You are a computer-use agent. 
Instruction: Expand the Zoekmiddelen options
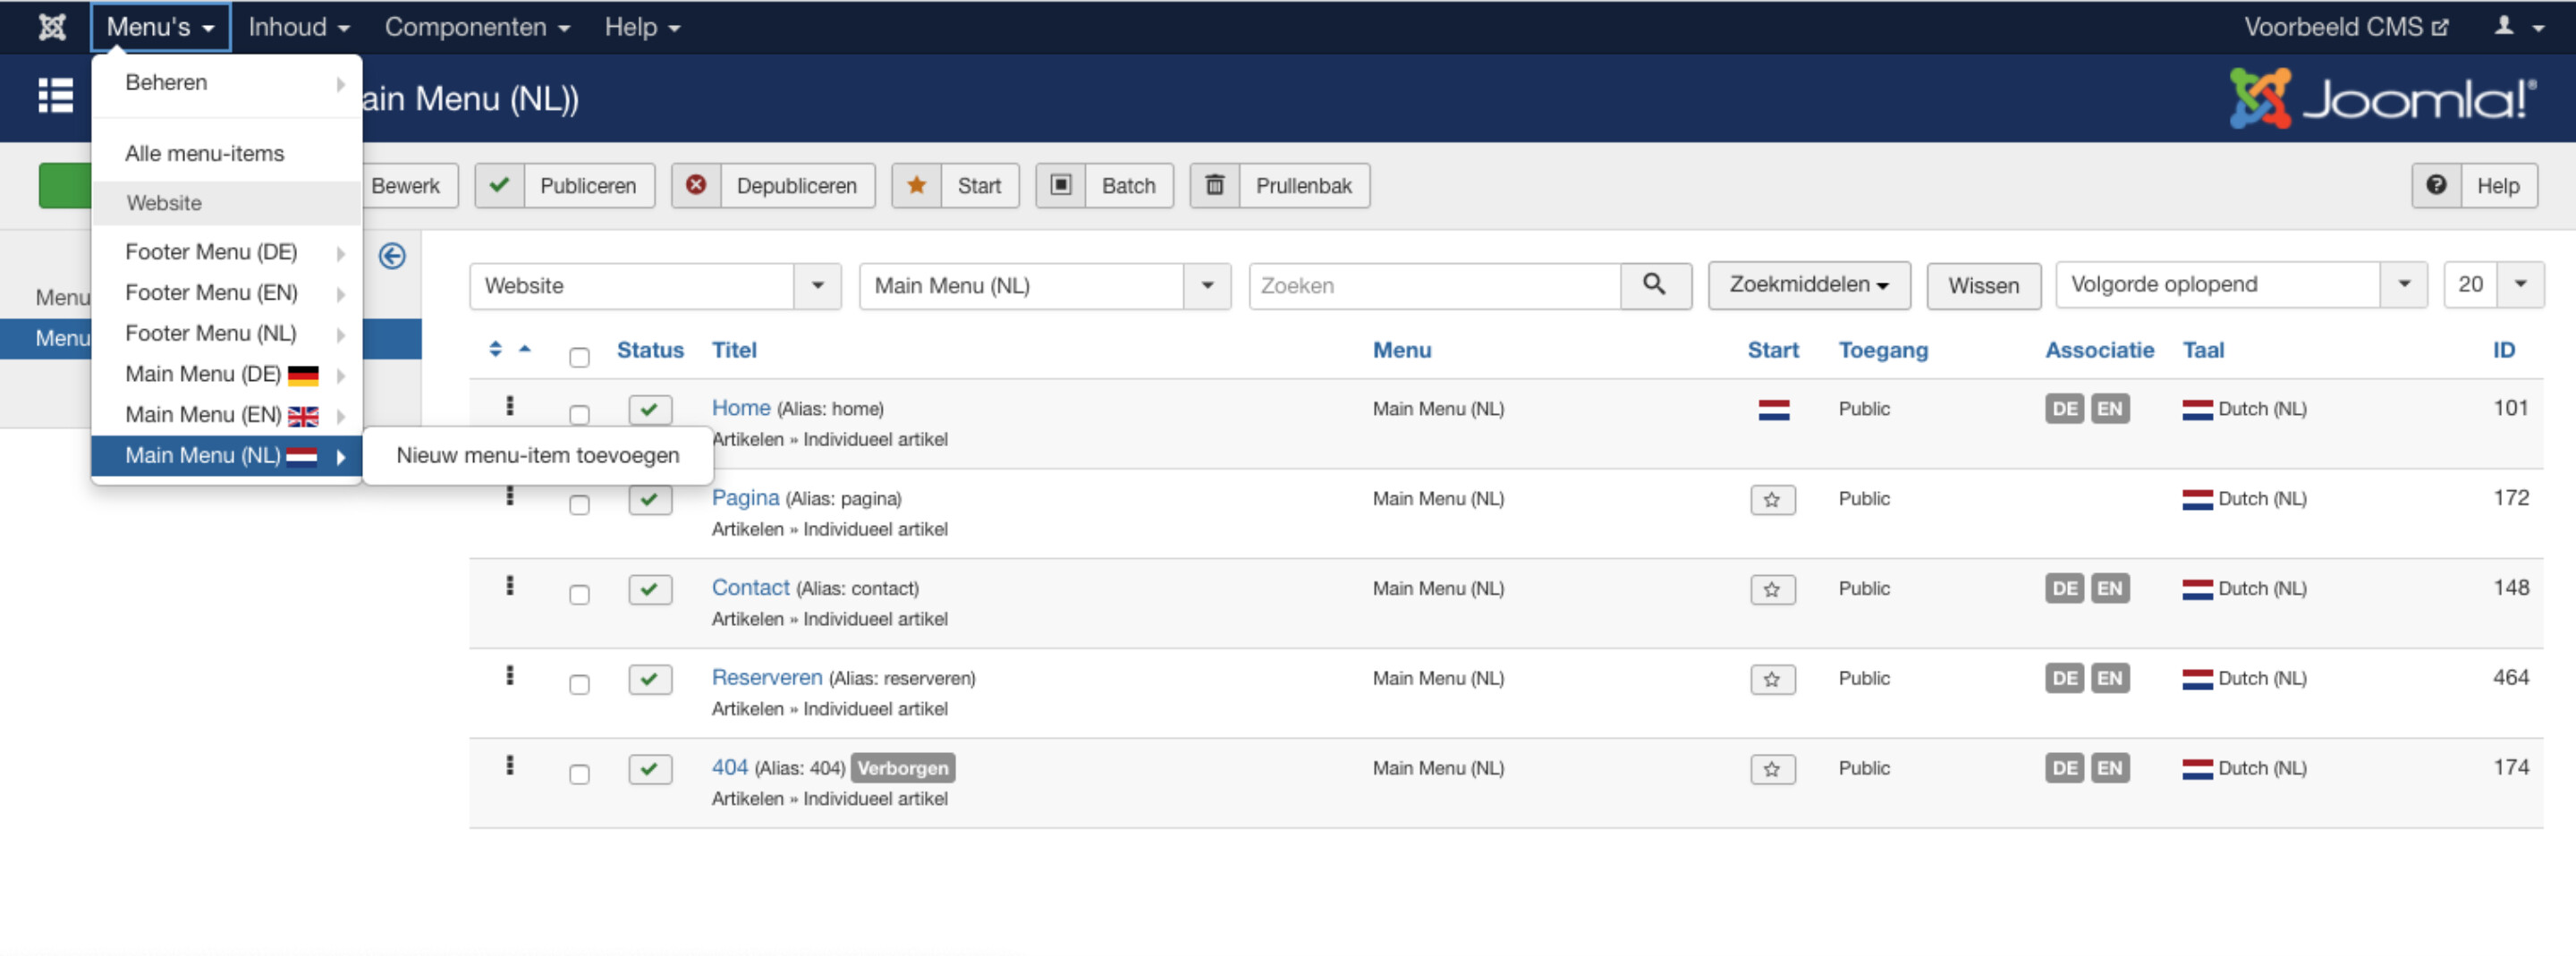(1808, 285)
